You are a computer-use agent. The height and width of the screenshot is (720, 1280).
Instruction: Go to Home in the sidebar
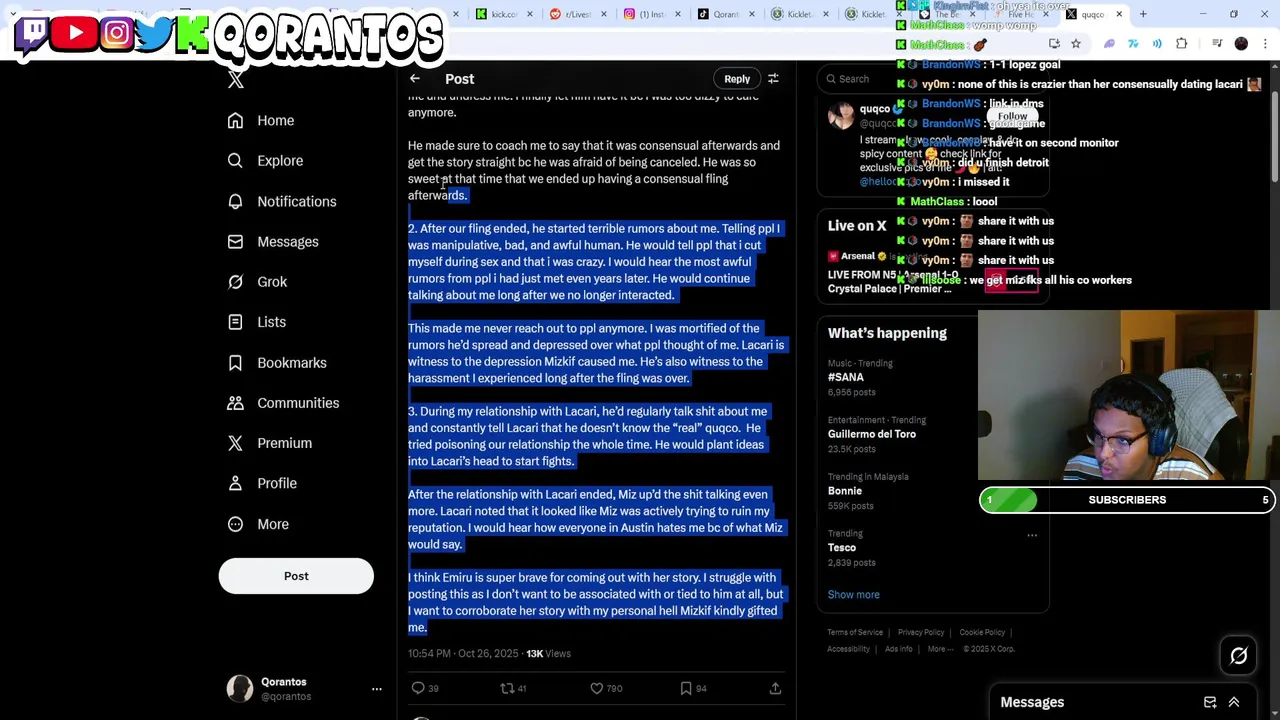(261, 120)
